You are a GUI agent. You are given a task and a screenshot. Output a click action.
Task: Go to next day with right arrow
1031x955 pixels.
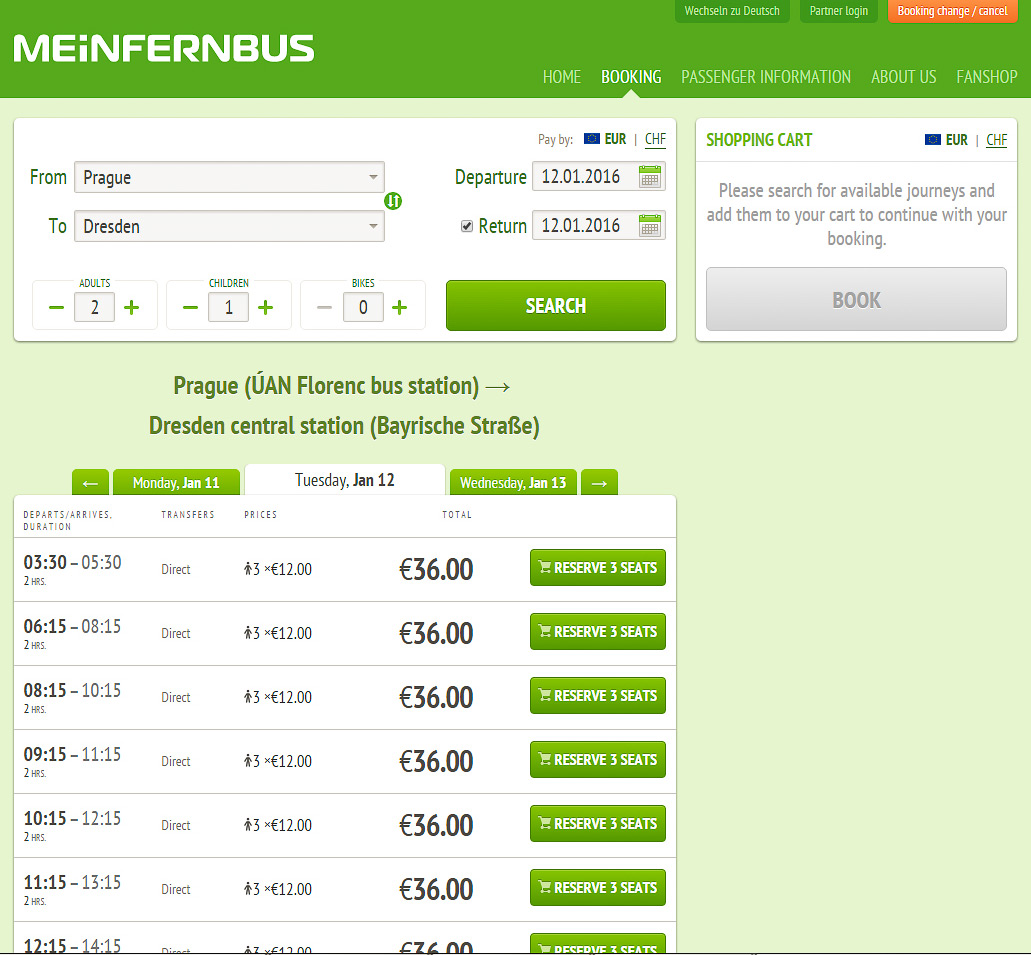click(x=599, y=483)
